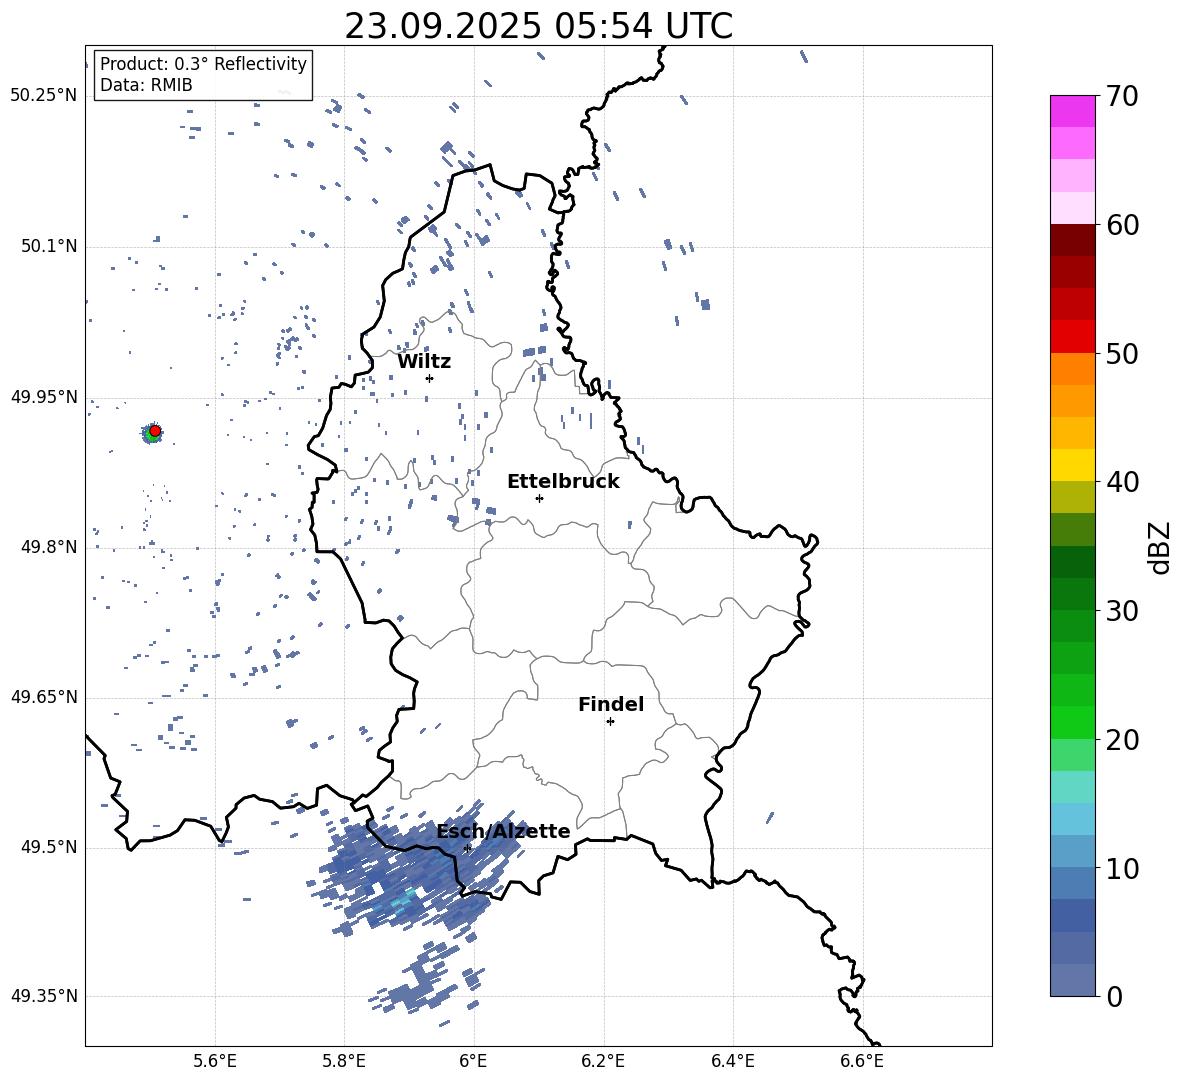The width and height of the screenshot is (1184, 1081).
Task: Click the "Product: 0.3° Reflectivity" legend text
Action: 203,63
